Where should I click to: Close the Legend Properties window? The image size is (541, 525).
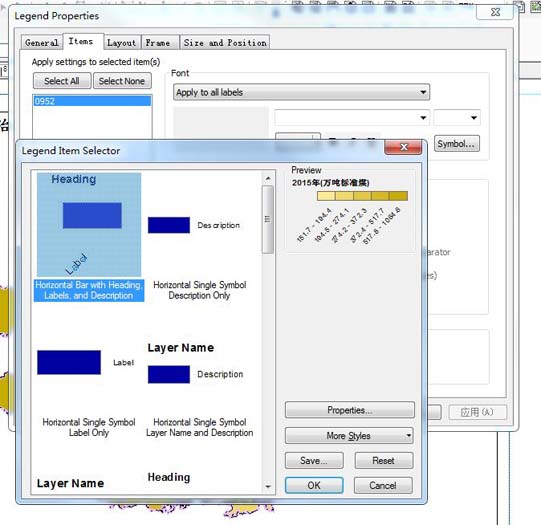(495, 12)
